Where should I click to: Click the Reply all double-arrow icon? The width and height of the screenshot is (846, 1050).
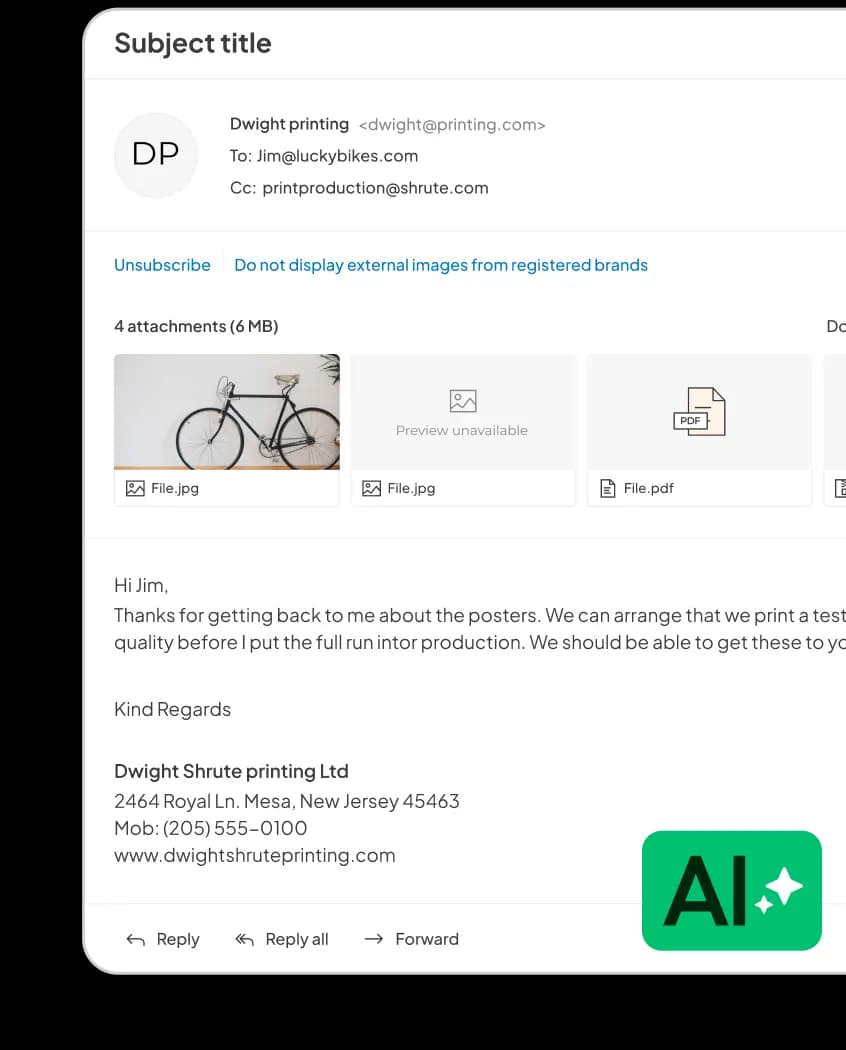point(244,939)
